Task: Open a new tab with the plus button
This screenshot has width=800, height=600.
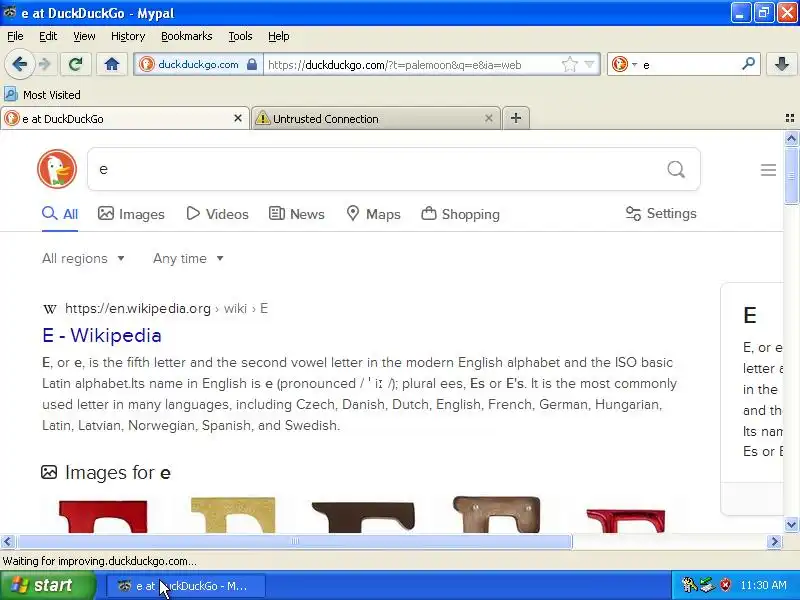Action: (516, 118)
